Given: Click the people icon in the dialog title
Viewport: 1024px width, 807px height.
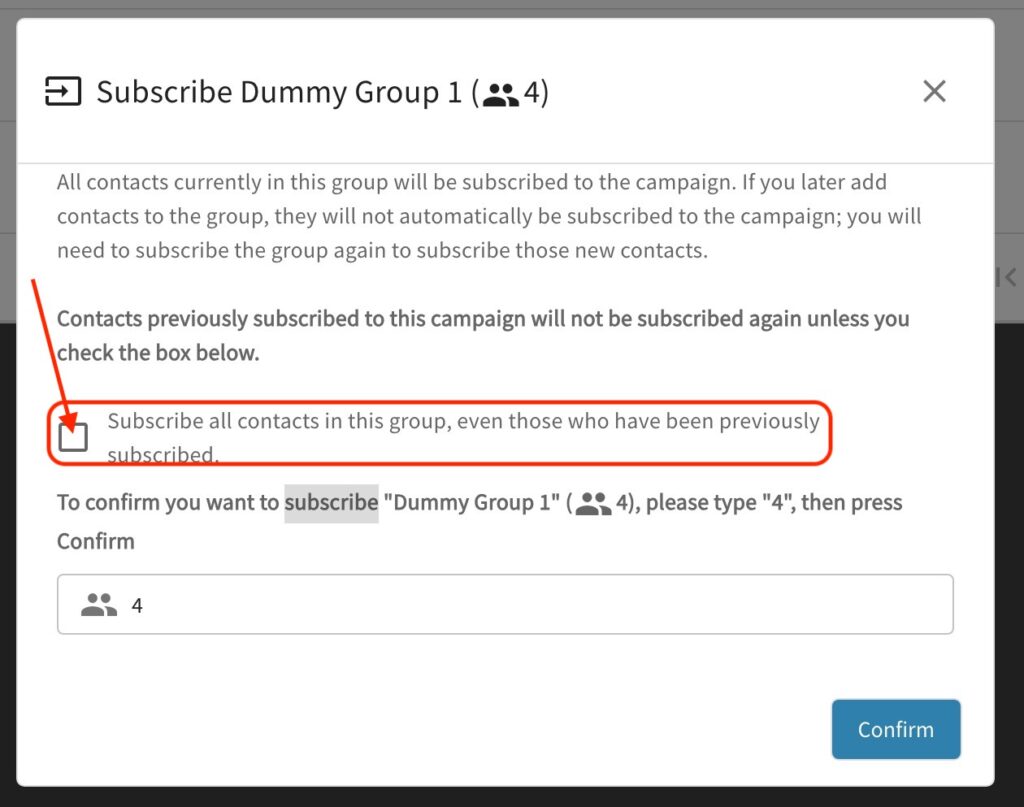Looking at the screenshot, I should (x=500, y=94).
